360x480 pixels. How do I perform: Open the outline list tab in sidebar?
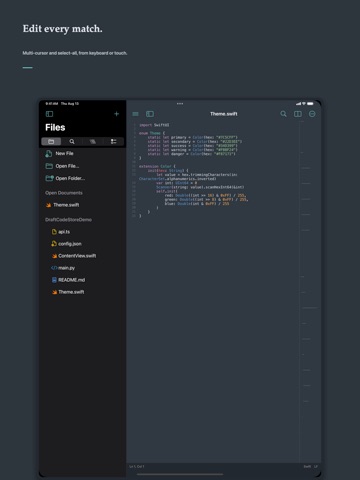(x=113, y=142)
